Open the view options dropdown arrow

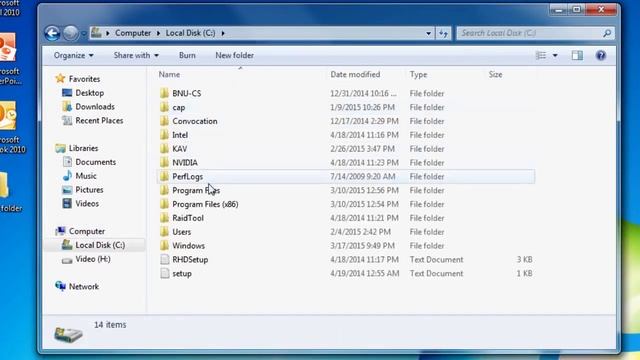tap(555, 55)
